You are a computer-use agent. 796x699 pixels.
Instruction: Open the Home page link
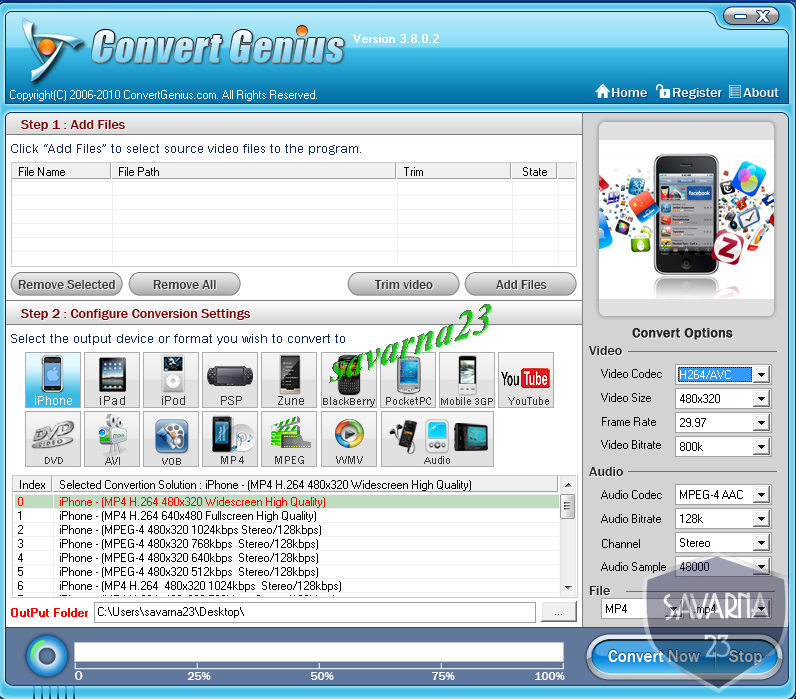621,92
